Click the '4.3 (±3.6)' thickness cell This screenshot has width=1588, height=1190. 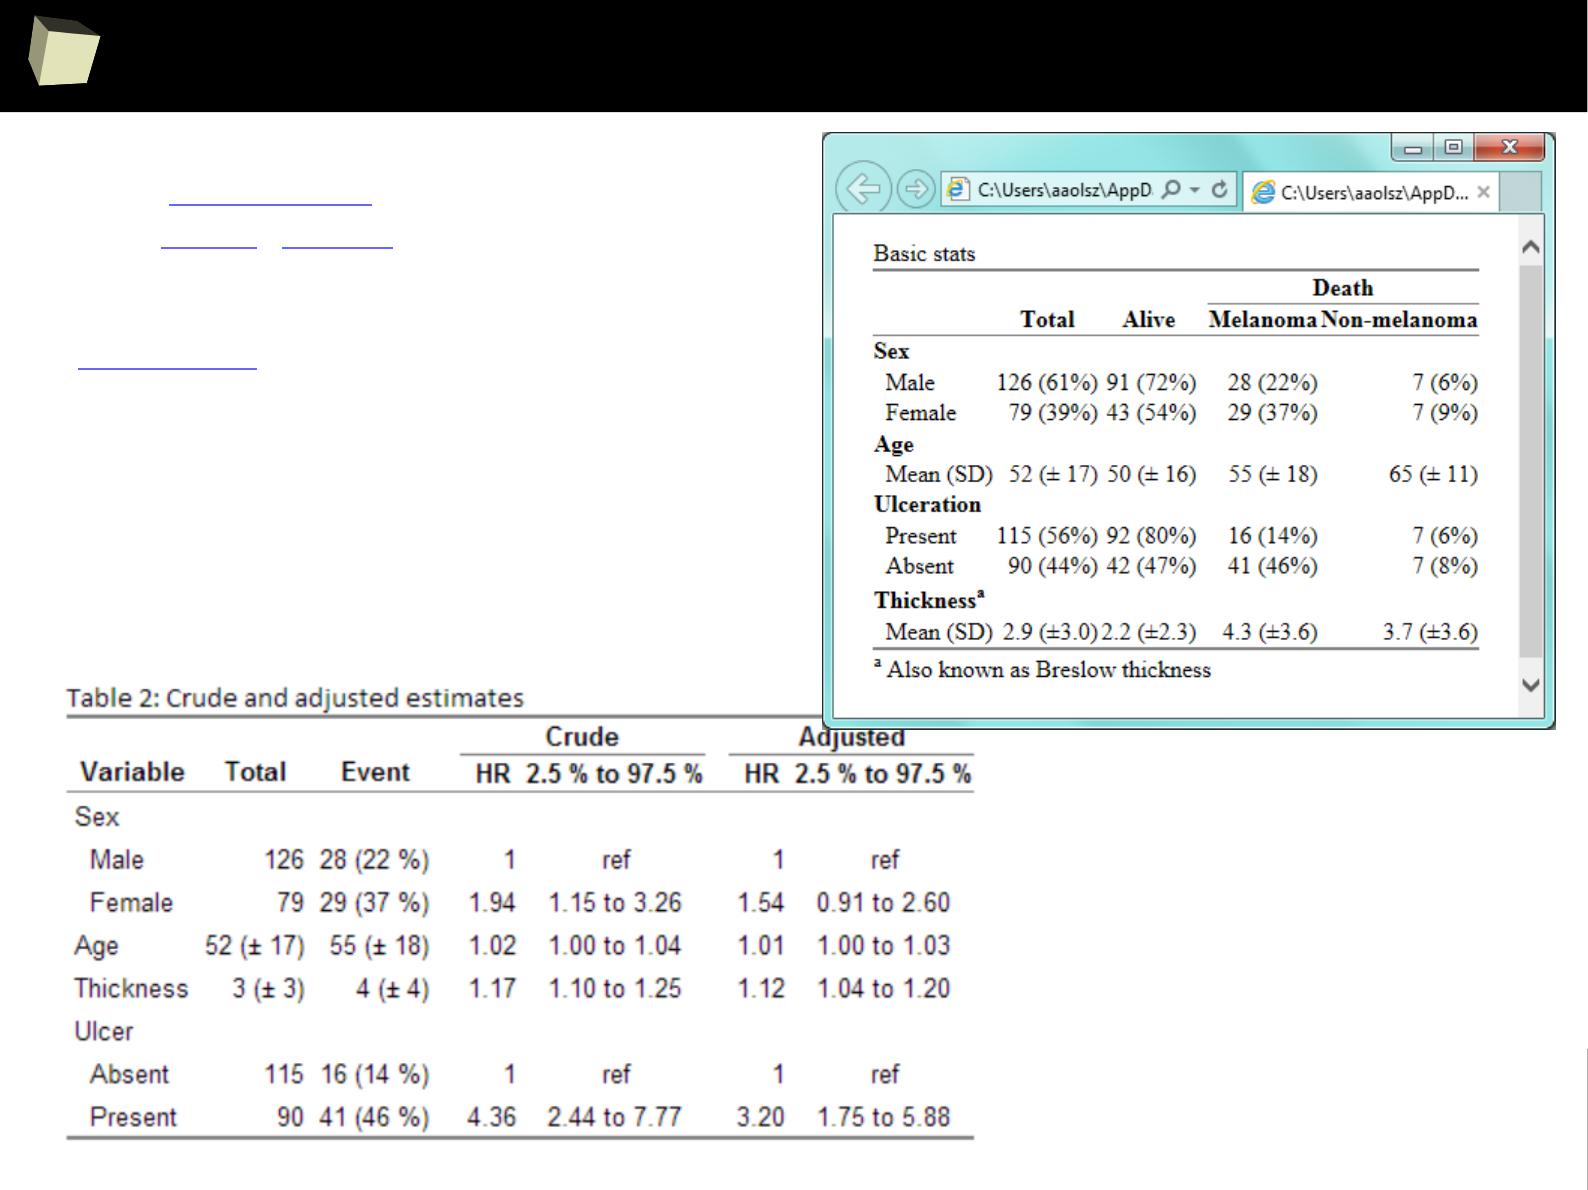(1270, 632)
